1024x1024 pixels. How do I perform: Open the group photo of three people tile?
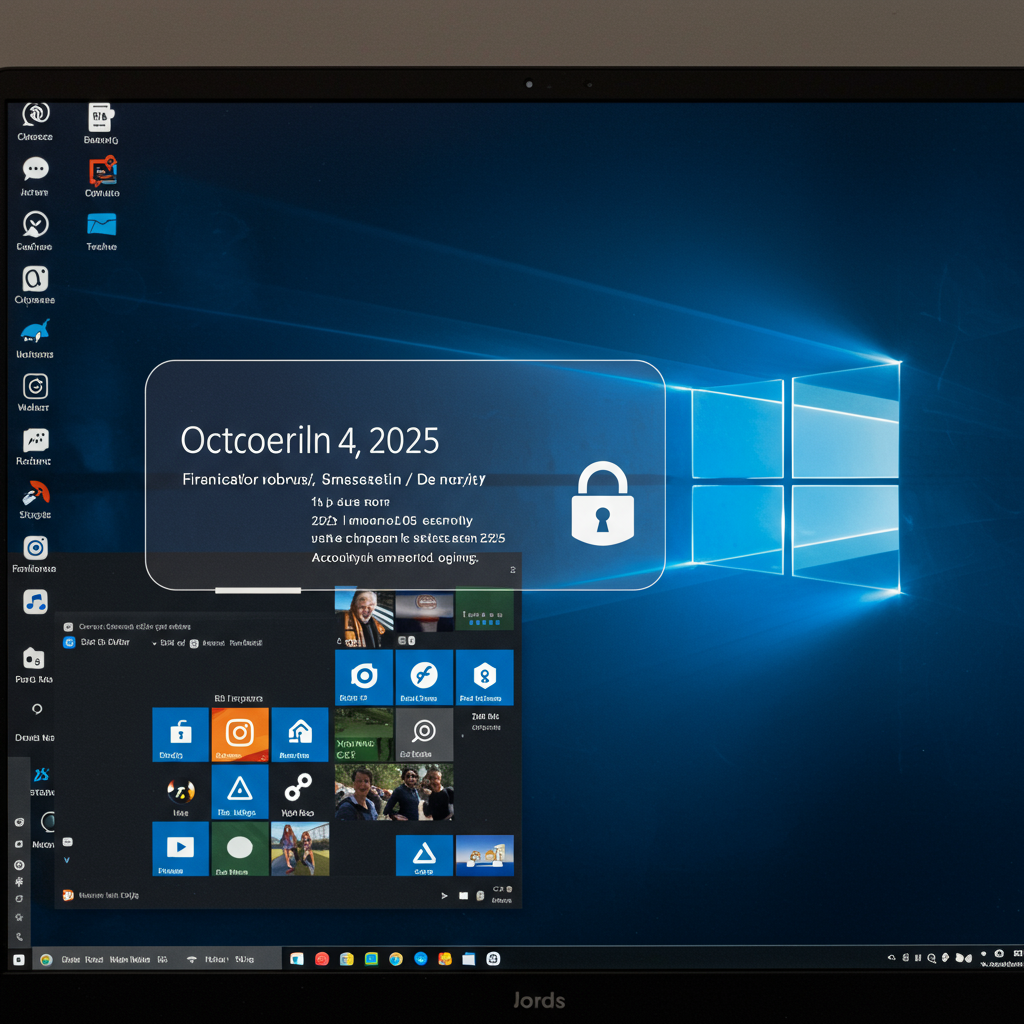pos(394,792)
